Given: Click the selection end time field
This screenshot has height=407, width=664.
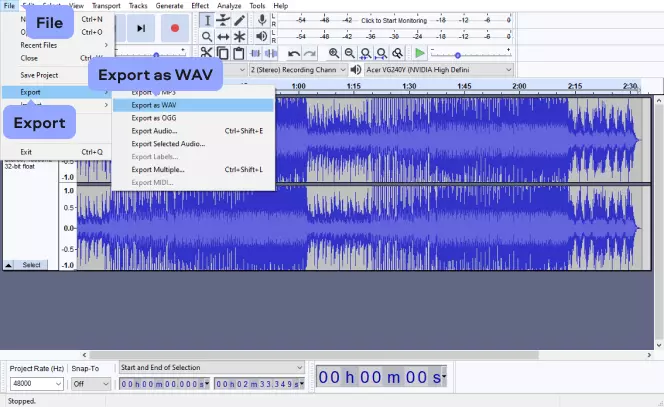Looking at the screenshot, I should point(259,384).
